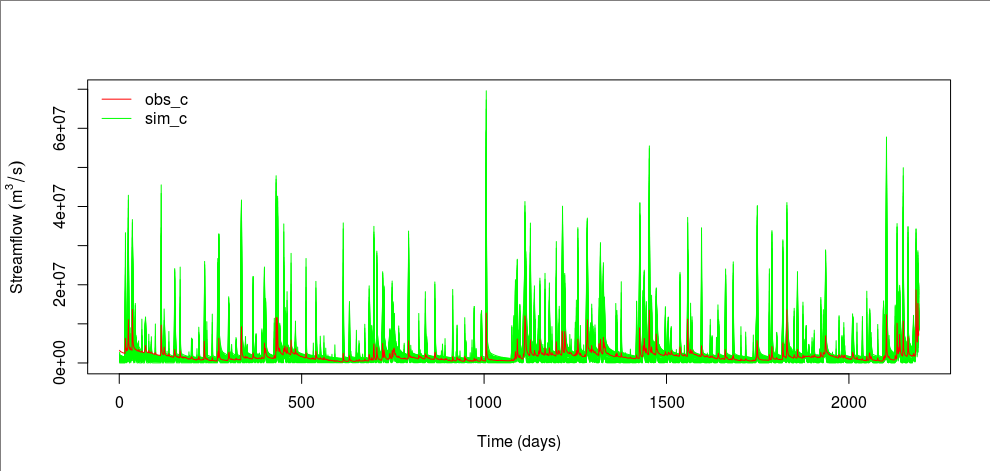
Task: Click the 2e+07 y-axis tick label
Action: (60, 284)
